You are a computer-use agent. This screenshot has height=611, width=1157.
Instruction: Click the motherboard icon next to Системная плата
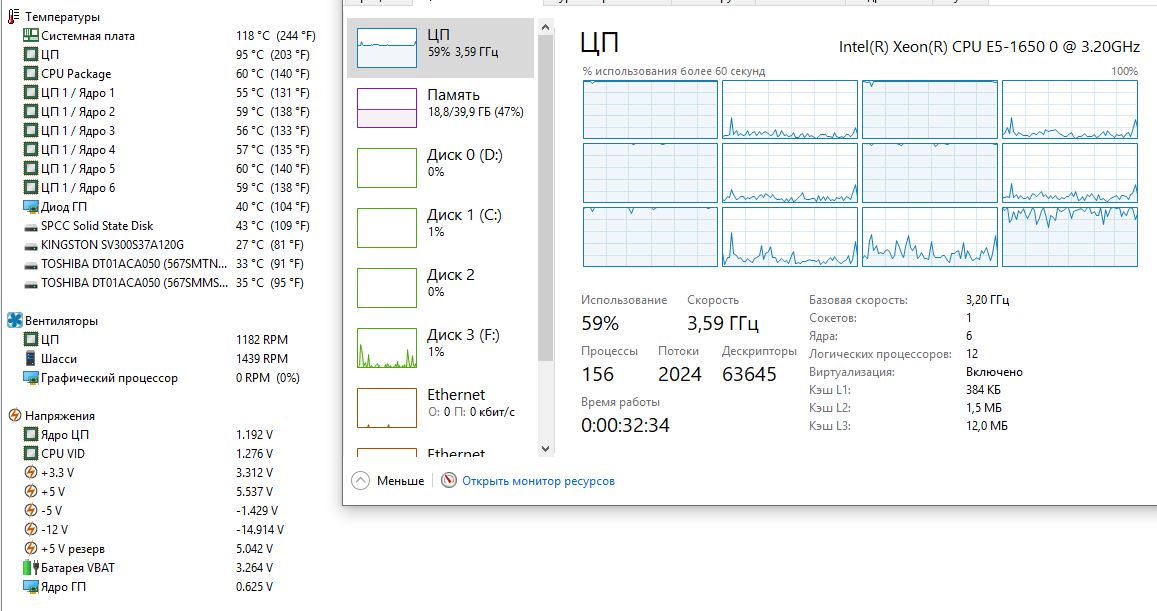[31, 36]
